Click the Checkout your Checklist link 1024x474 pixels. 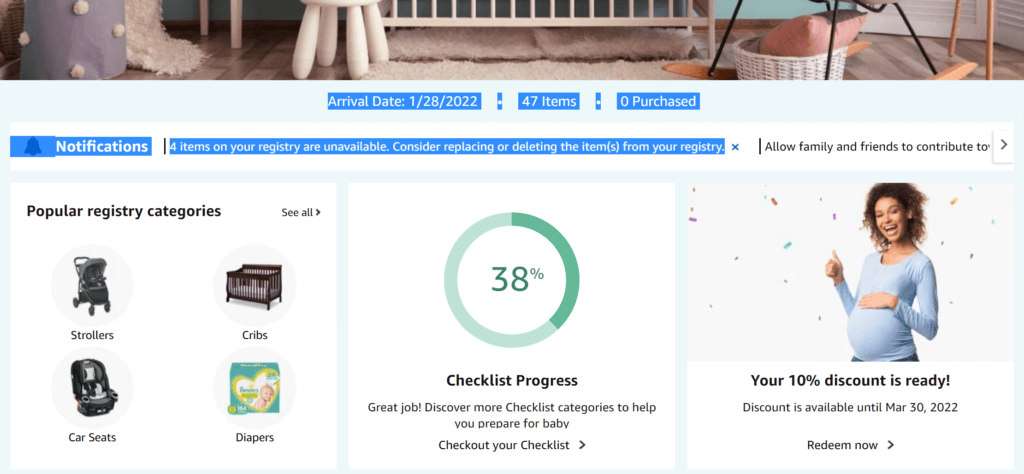point(512,445)
